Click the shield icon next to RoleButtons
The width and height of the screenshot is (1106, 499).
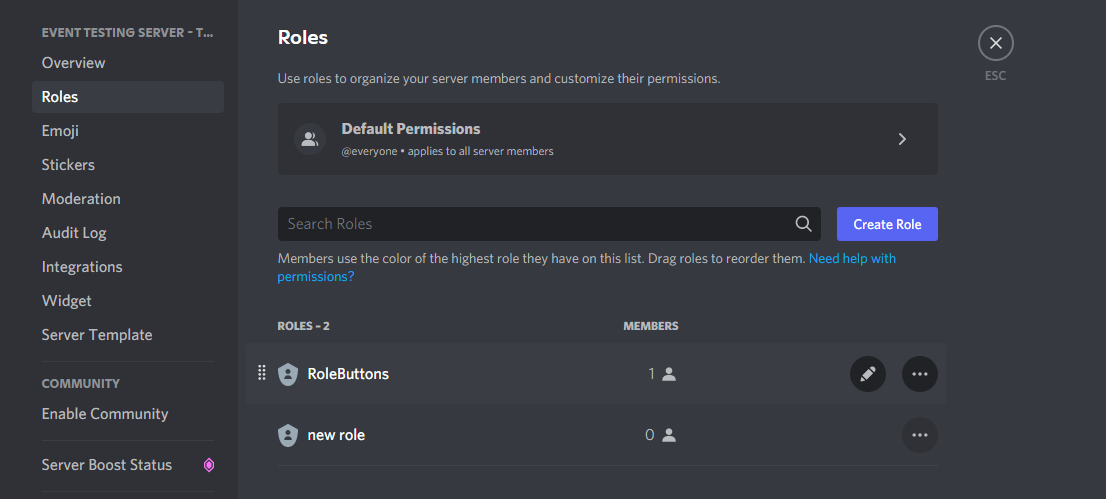(x=288, y=374)
